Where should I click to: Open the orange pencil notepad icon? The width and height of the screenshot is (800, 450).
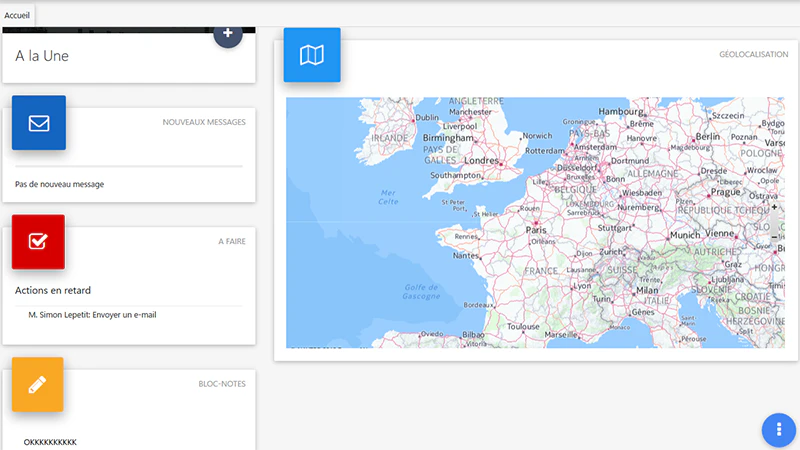point(38,384)
